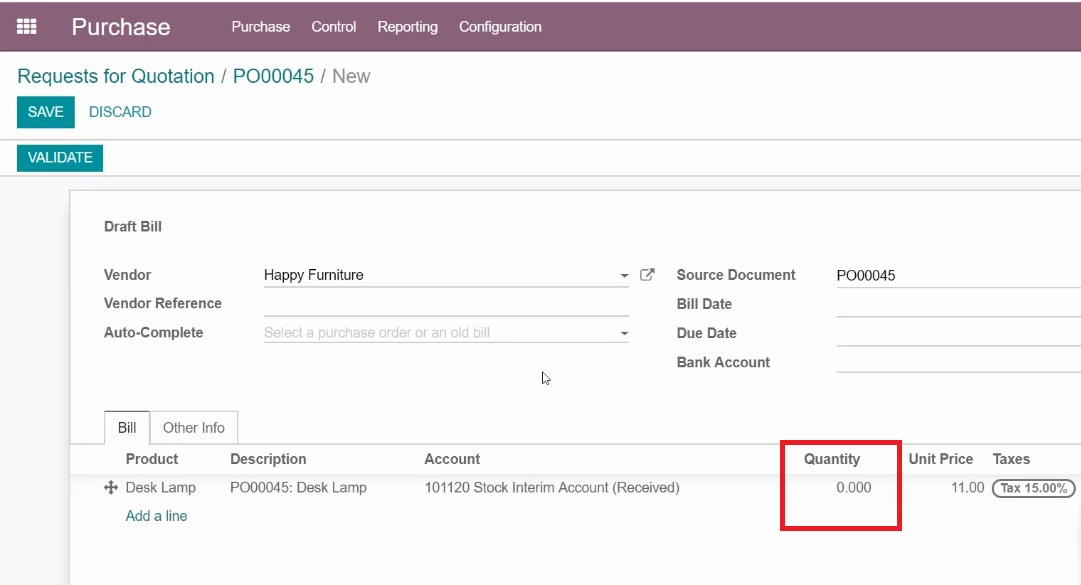Open the Purchase menu
Image resolution: width=1081 pixels, height=585 pixels.
(x=261, y=27)
